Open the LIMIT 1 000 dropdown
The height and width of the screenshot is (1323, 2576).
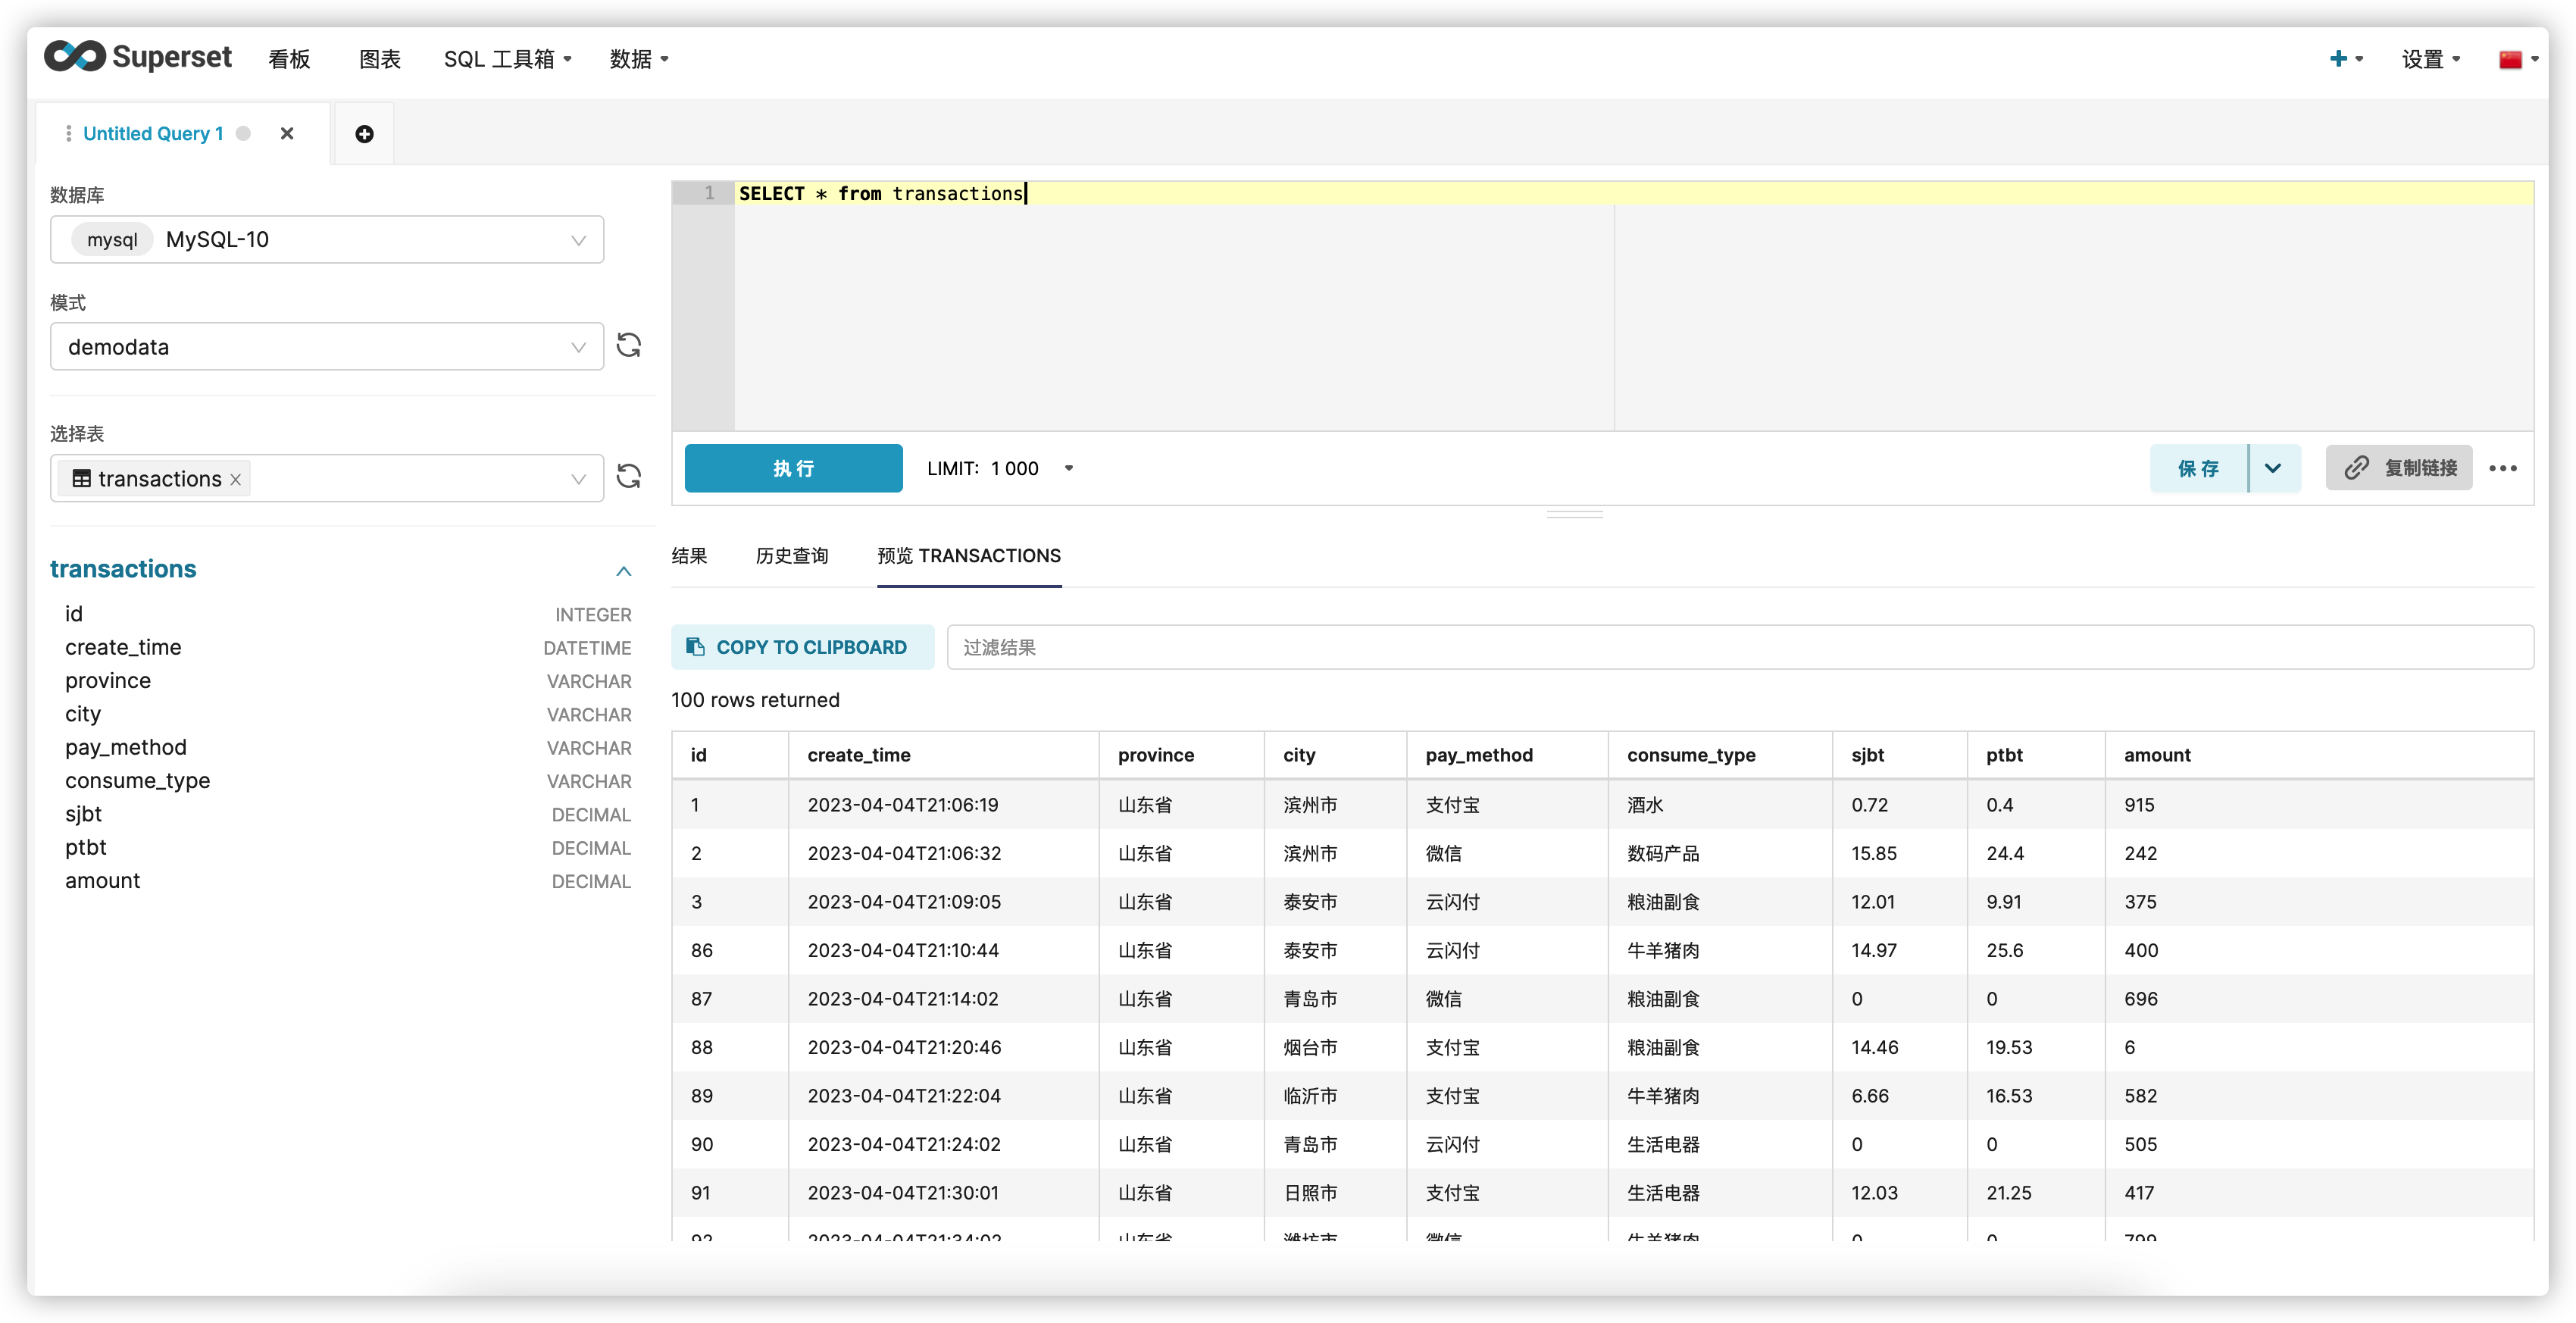click(1000, 469)
